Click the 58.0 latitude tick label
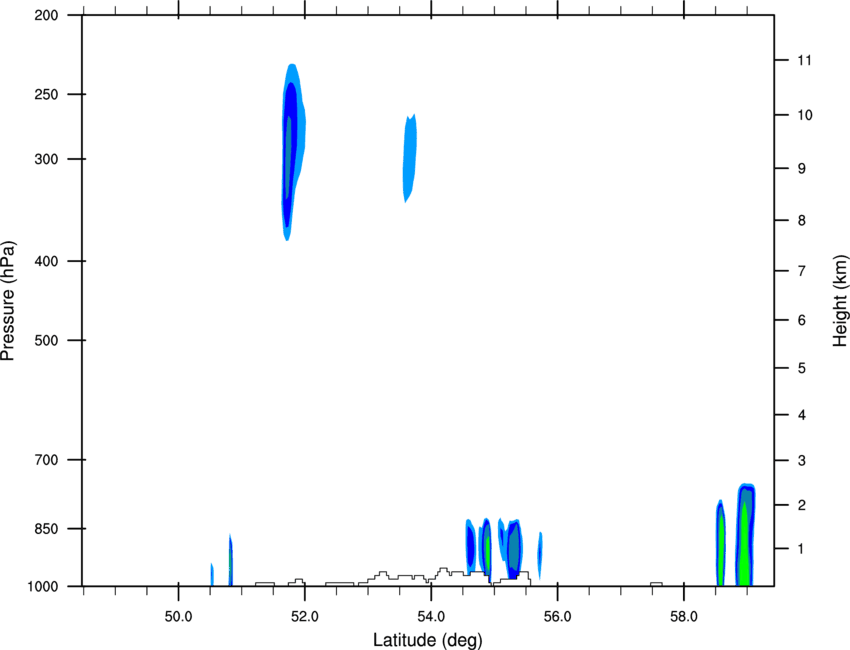 point(684,617)
